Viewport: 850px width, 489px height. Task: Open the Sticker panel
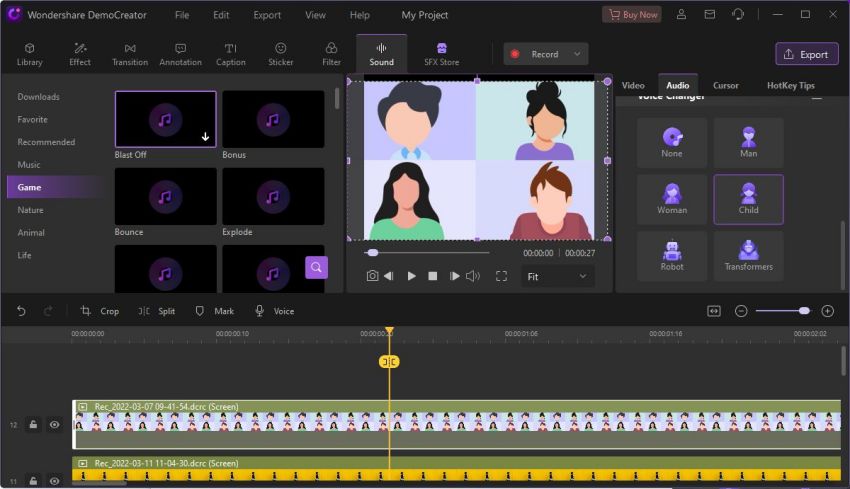click(x=280, y=54)
